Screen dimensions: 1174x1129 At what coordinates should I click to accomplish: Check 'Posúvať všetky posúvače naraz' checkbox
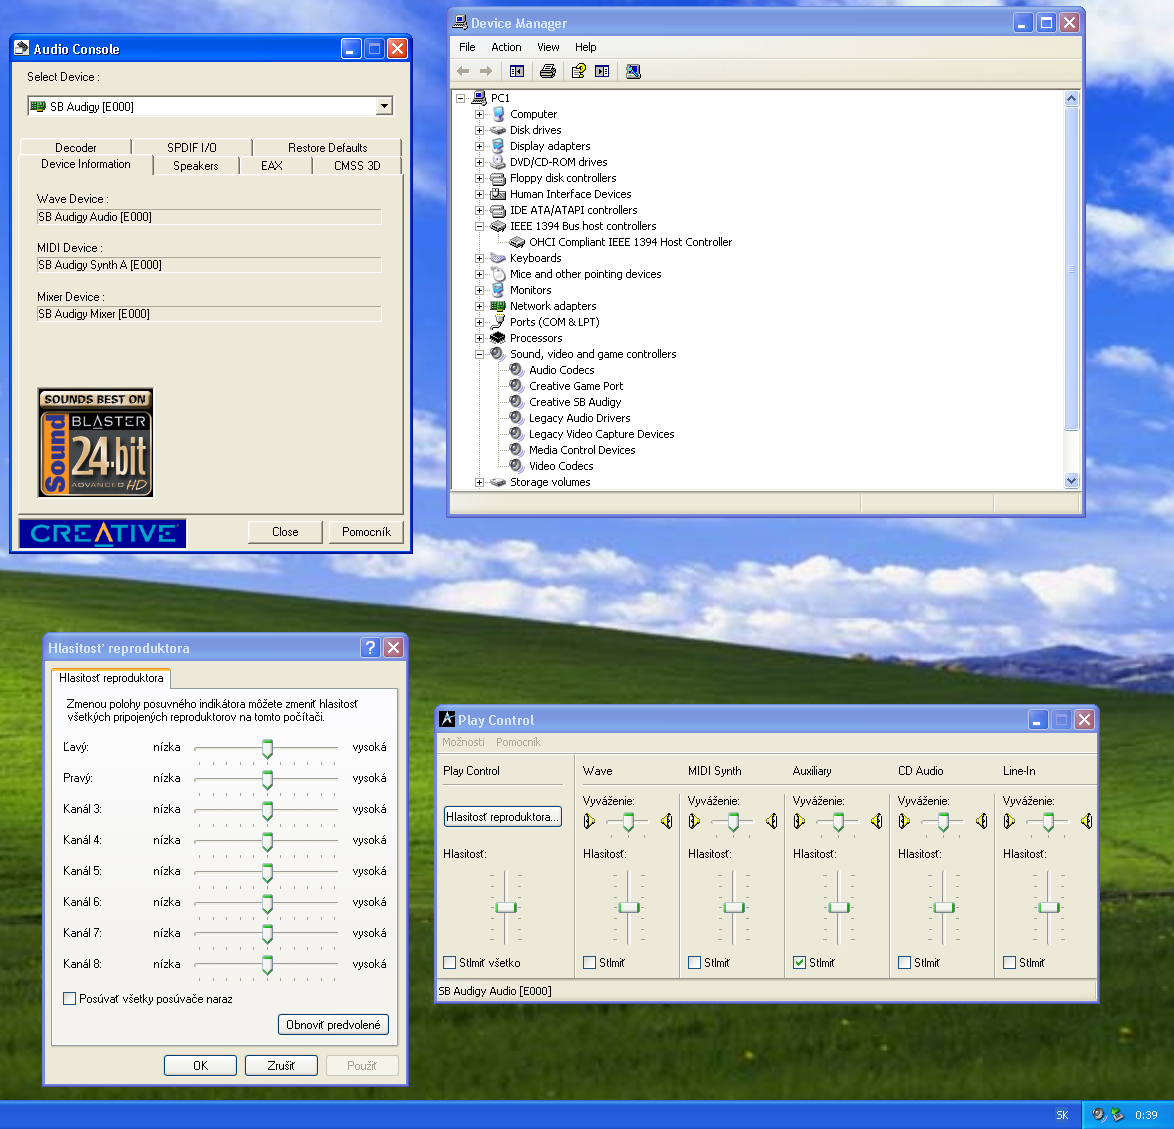pyautogui.click(x=70, y=999)
